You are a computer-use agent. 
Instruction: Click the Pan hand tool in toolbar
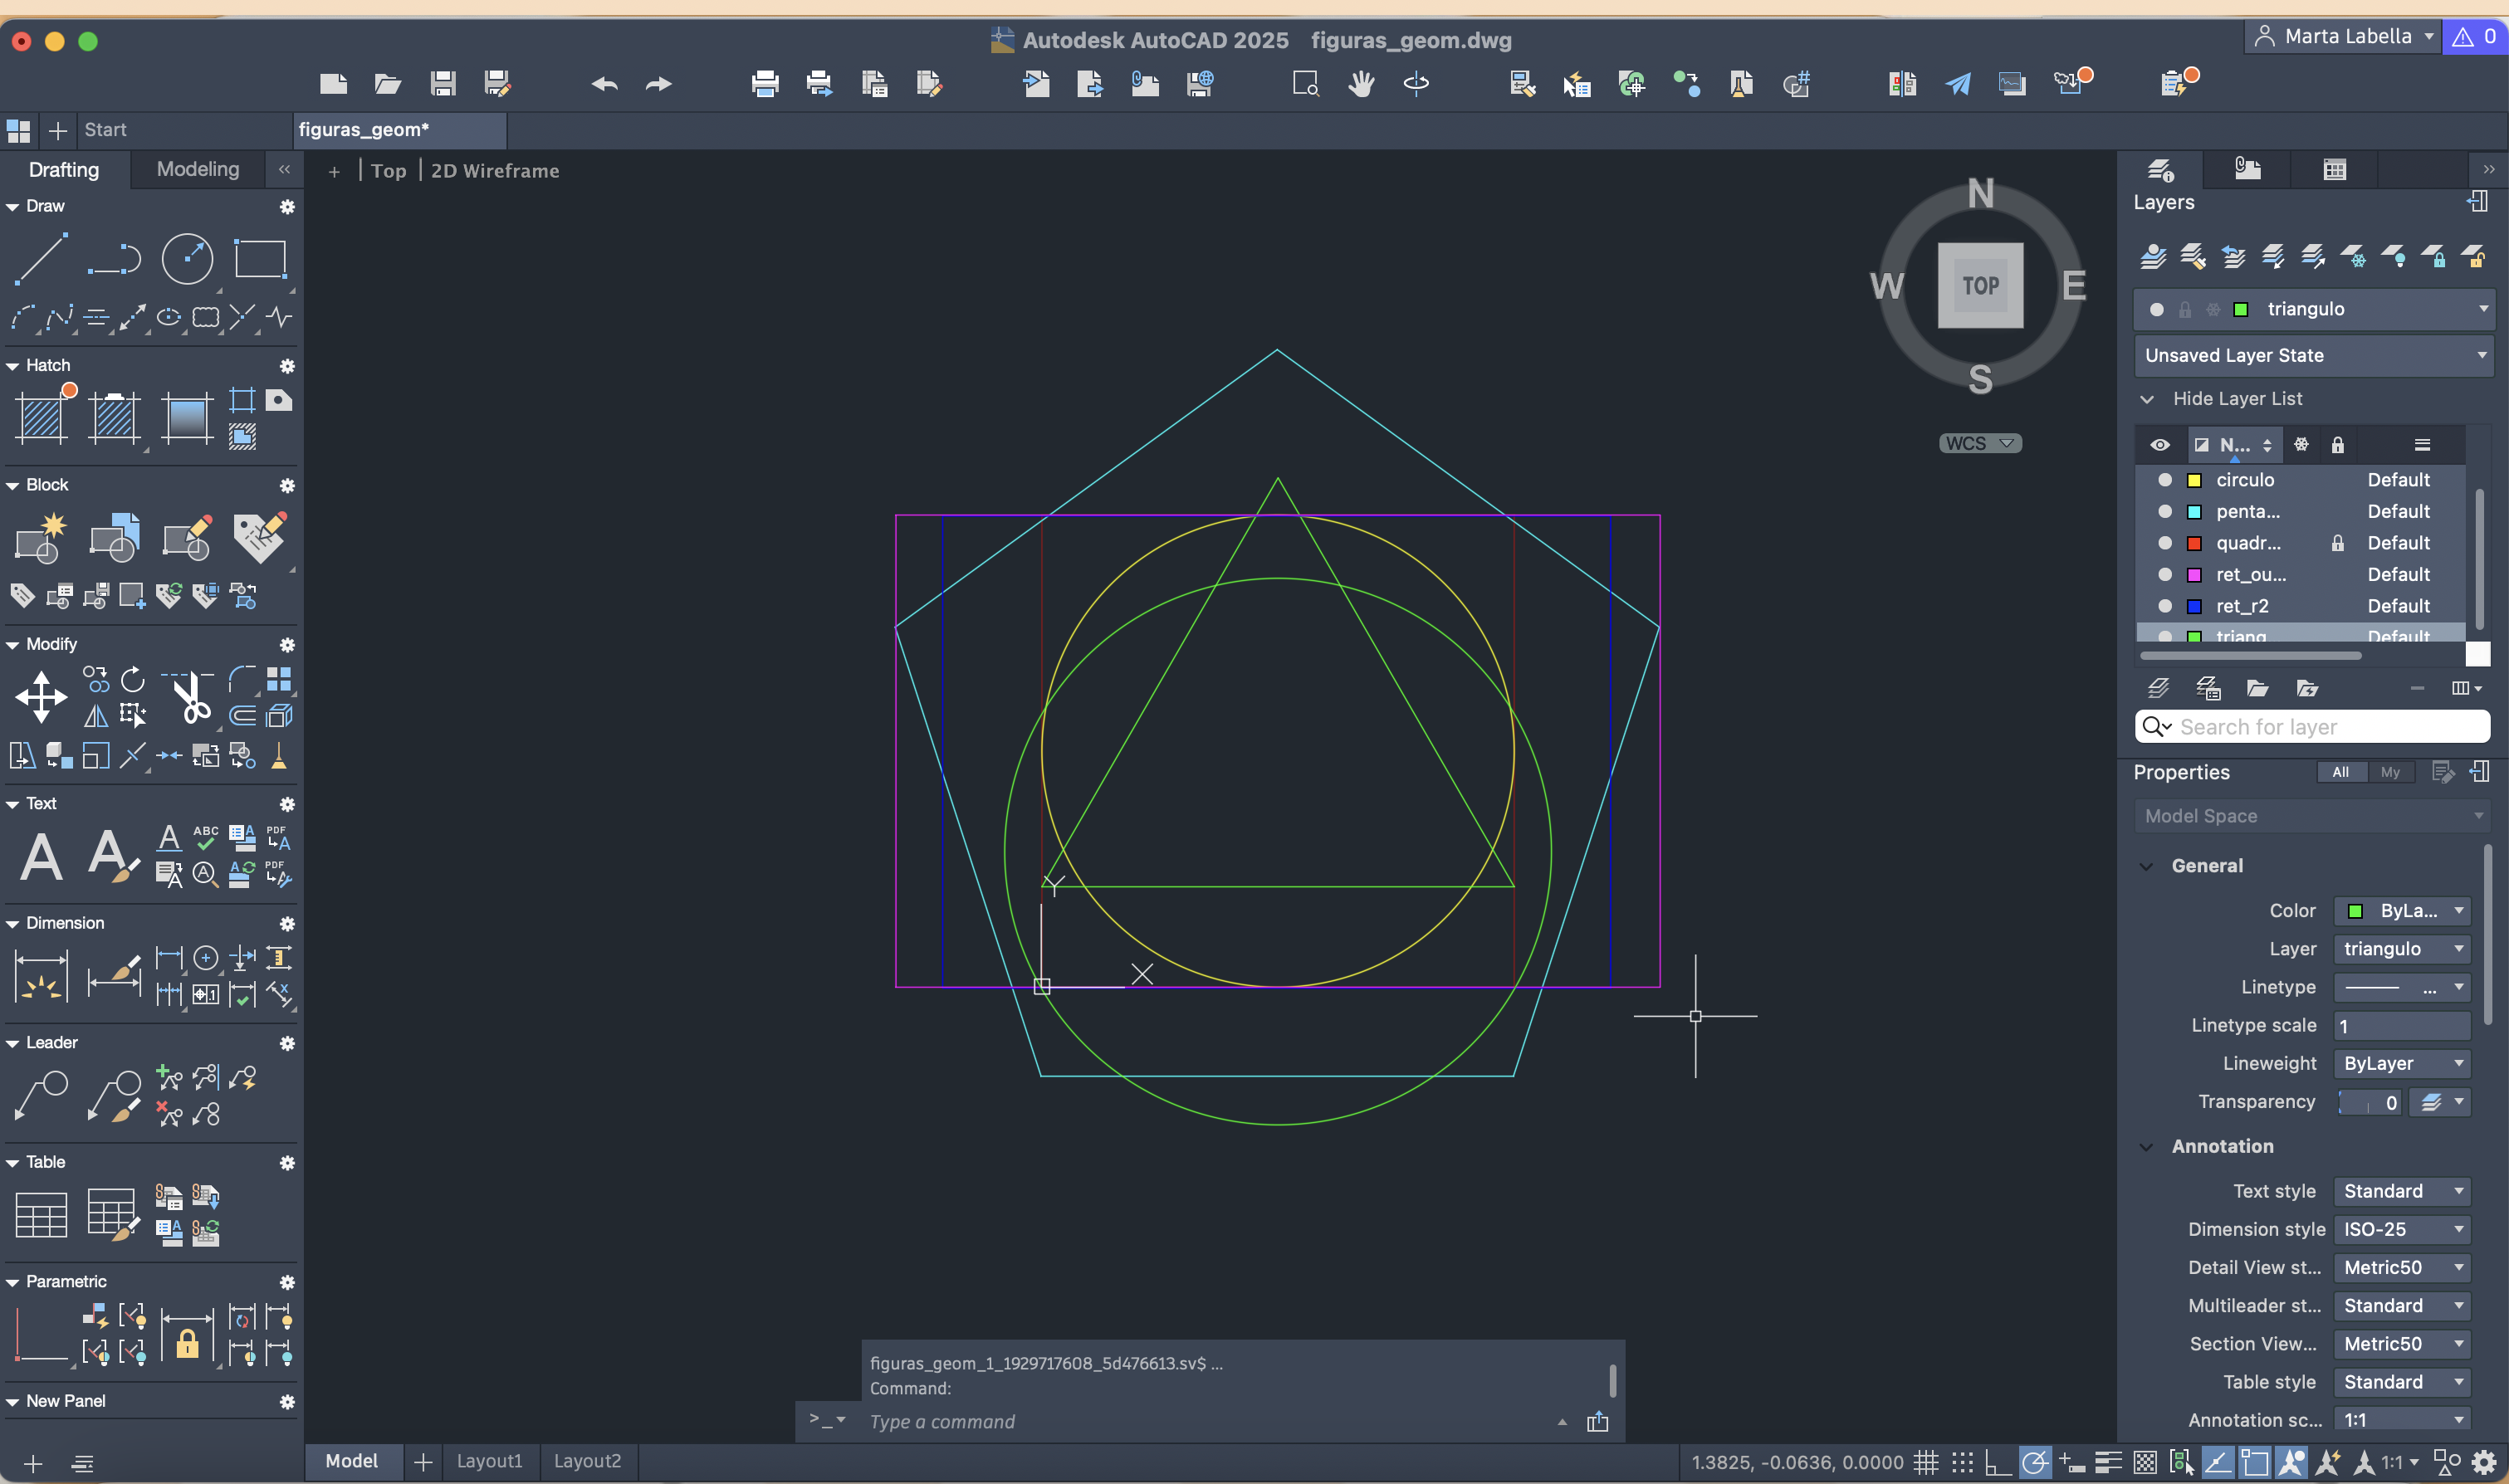(1360, 84)
